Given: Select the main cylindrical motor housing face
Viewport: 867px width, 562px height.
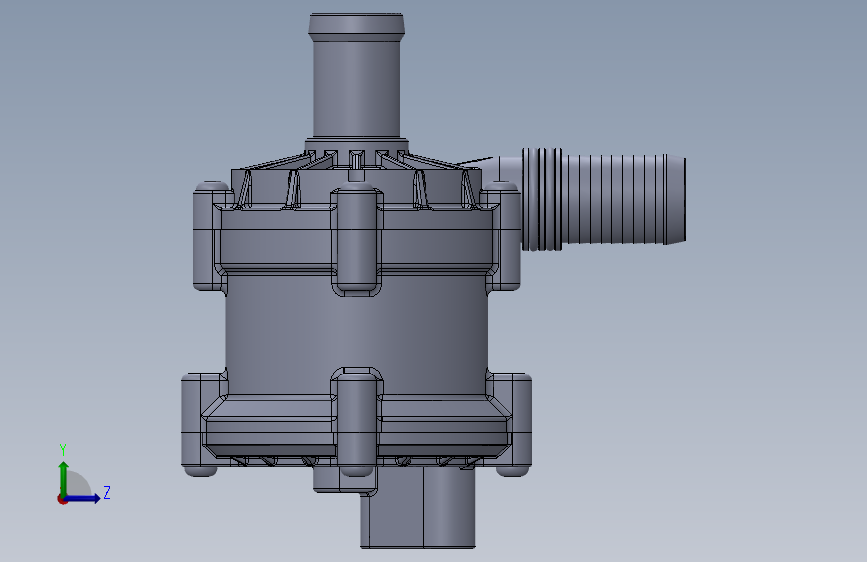Looking at the screenshot, I should tap(357, 334).
